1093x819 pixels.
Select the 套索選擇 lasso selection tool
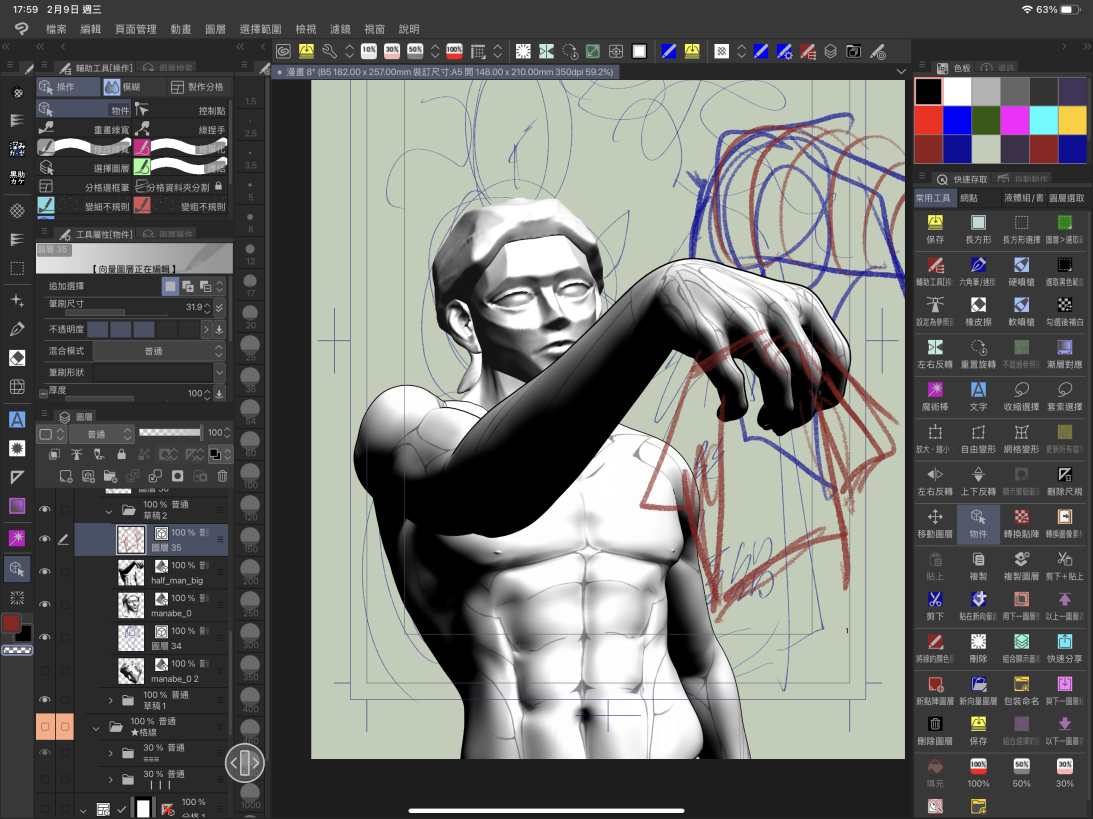point(1064,390)
